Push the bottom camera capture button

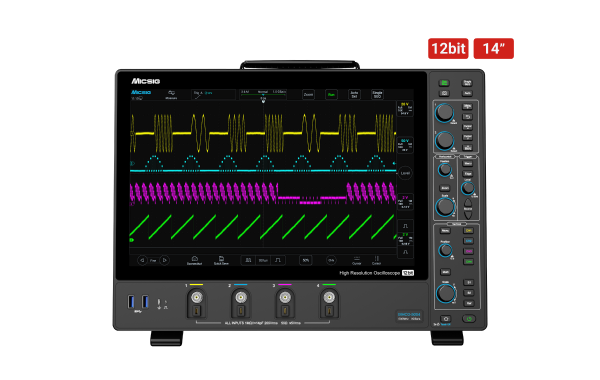tap(446, 318)
